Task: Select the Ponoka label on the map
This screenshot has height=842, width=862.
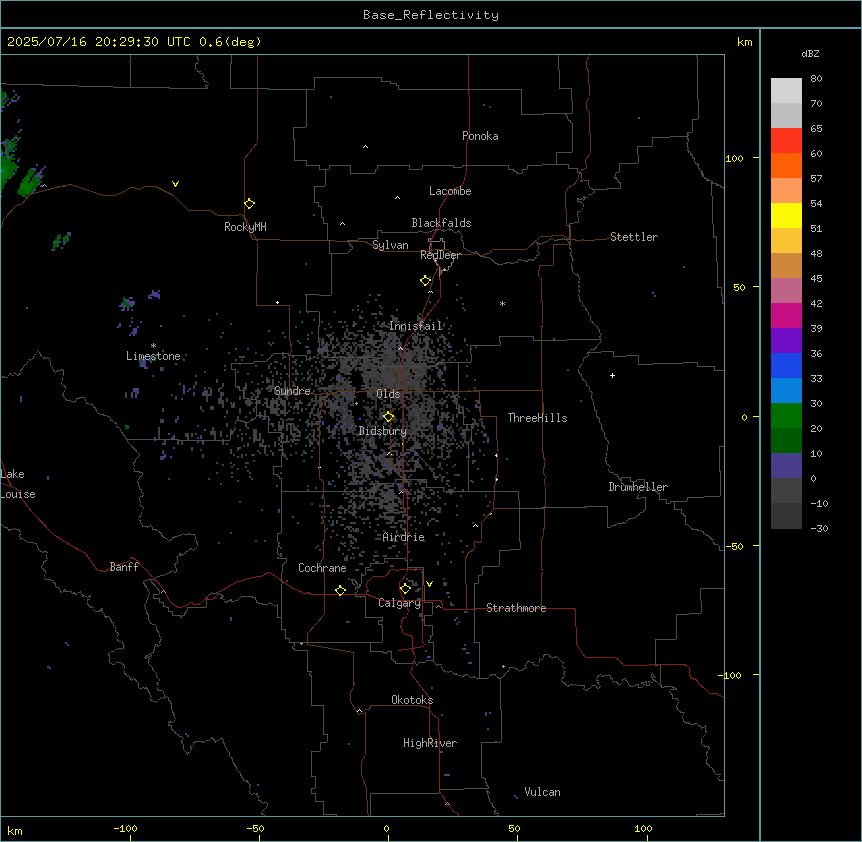Action: (x=480, y=136)
